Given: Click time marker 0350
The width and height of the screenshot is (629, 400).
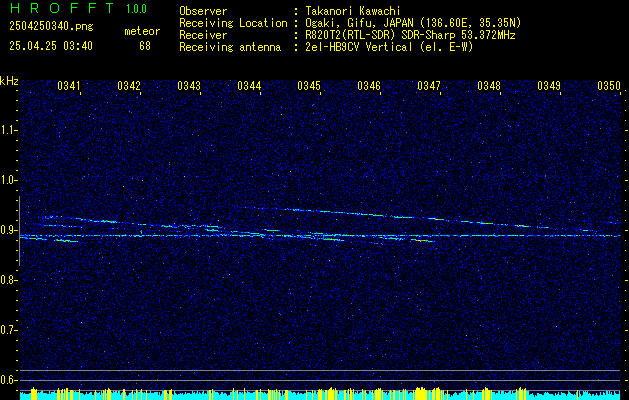Looking at the screenshot, I should pyautogui.click(x=609, y=86).
